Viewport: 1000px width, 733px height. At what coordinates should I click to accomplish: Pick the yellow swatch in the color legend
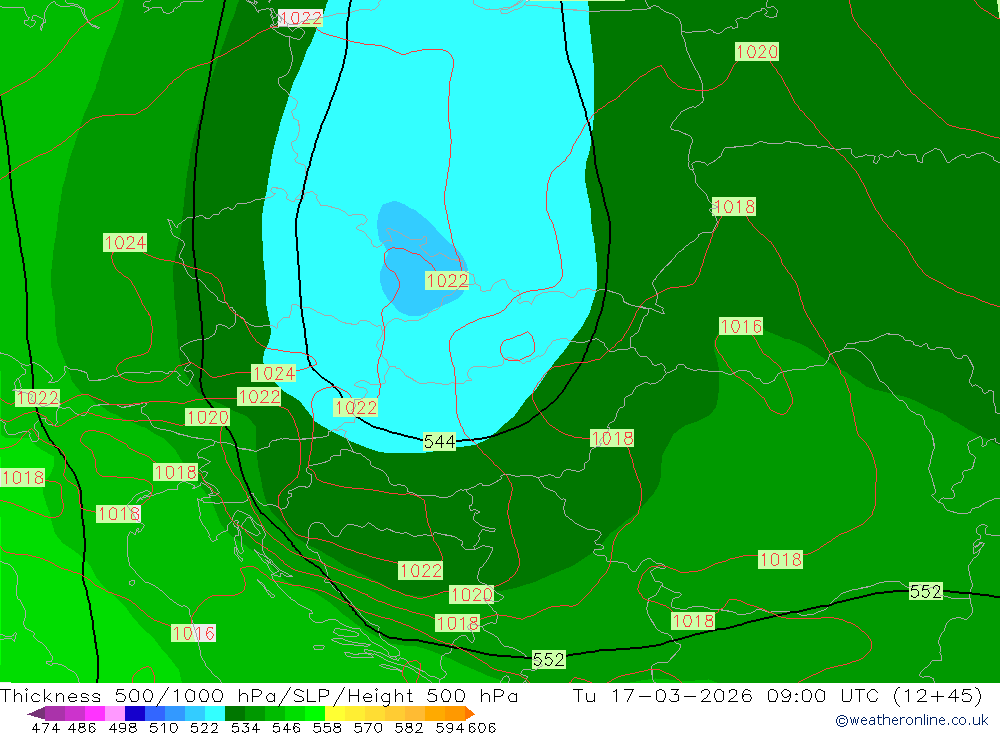[x=335, y=713]
